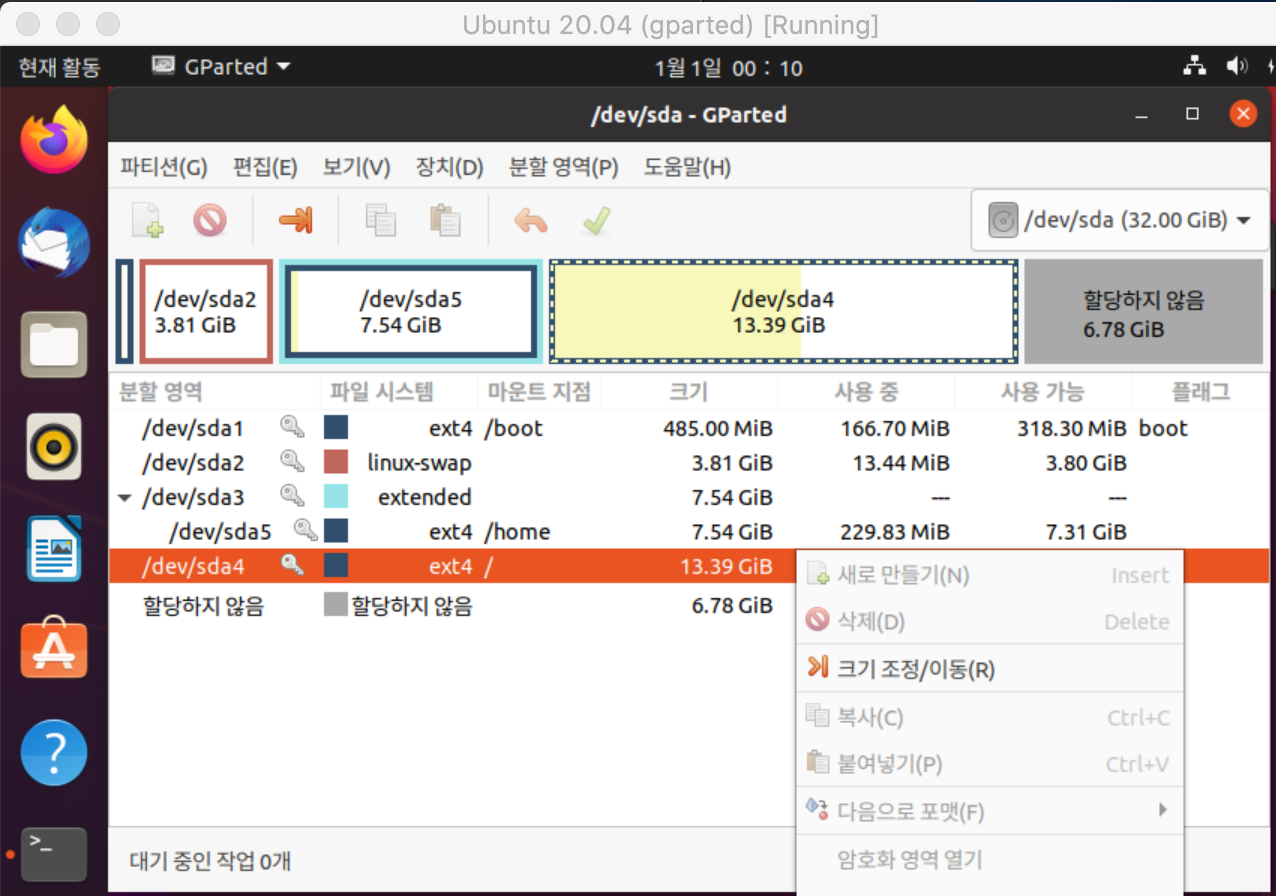
Task: Click the 플래그 column header
Action: pyautogui.click(x=1200, y=392)
